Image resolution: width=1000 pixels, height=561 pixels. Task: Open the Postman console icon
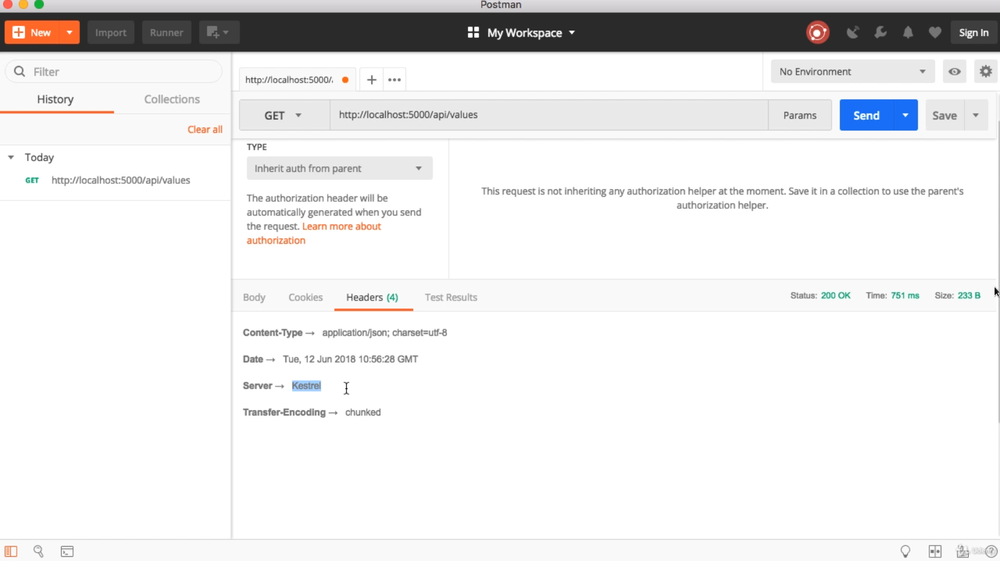click(x=67, y=551)
